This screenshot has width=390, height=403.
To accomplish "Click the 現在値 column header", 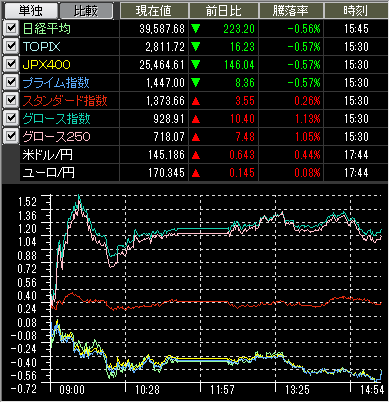I will point(154,11).
